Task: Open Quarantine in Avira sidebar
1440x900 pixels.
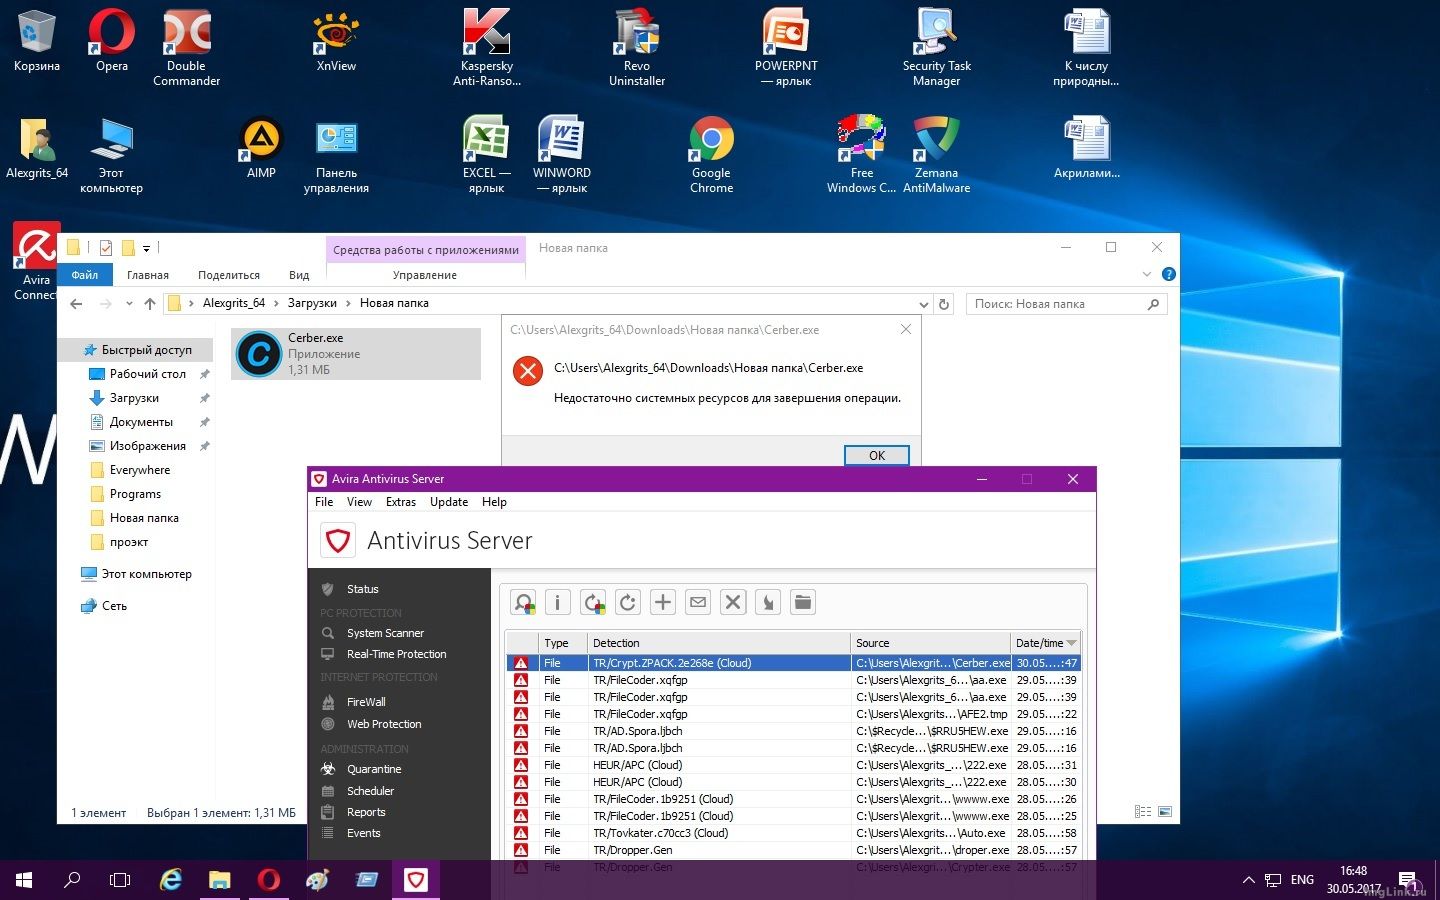Action: (373, 769)
